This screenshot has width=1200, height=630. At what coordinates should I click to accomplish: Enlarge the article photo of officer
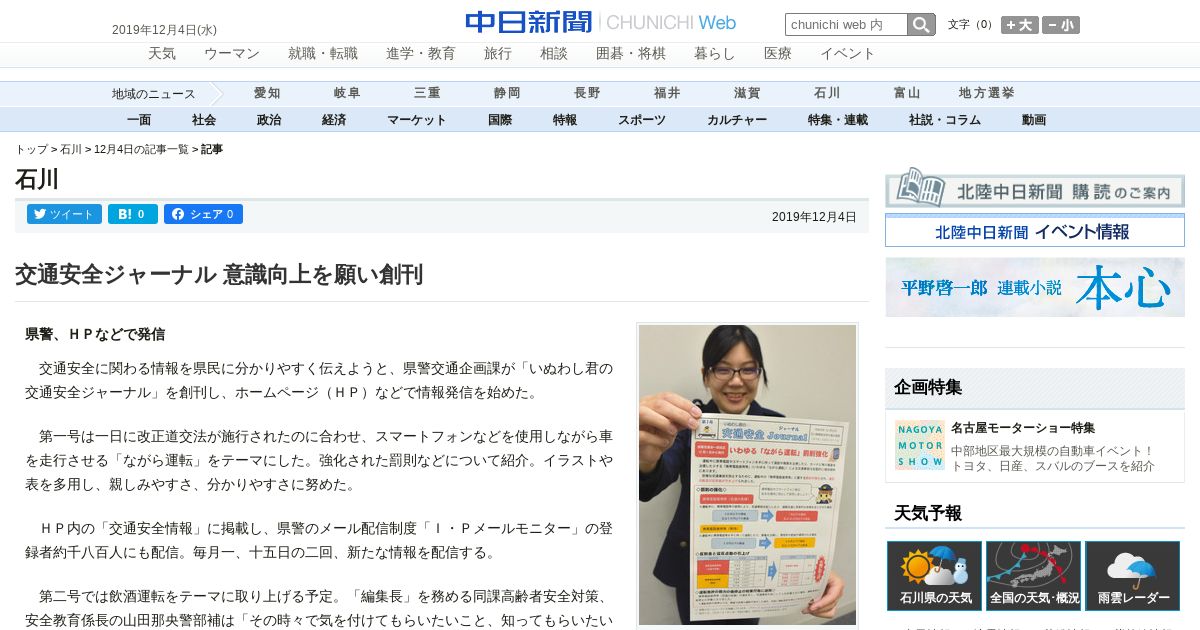[747, 476]
